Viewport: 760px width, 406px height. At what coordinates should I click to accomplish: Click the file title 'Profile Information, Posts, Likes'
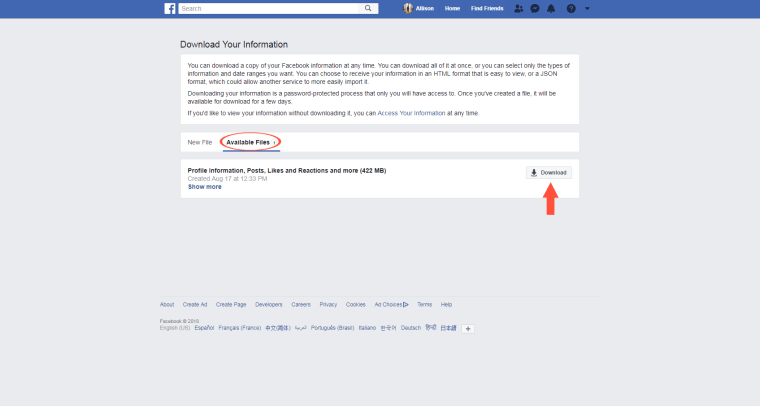pos(287,171)
